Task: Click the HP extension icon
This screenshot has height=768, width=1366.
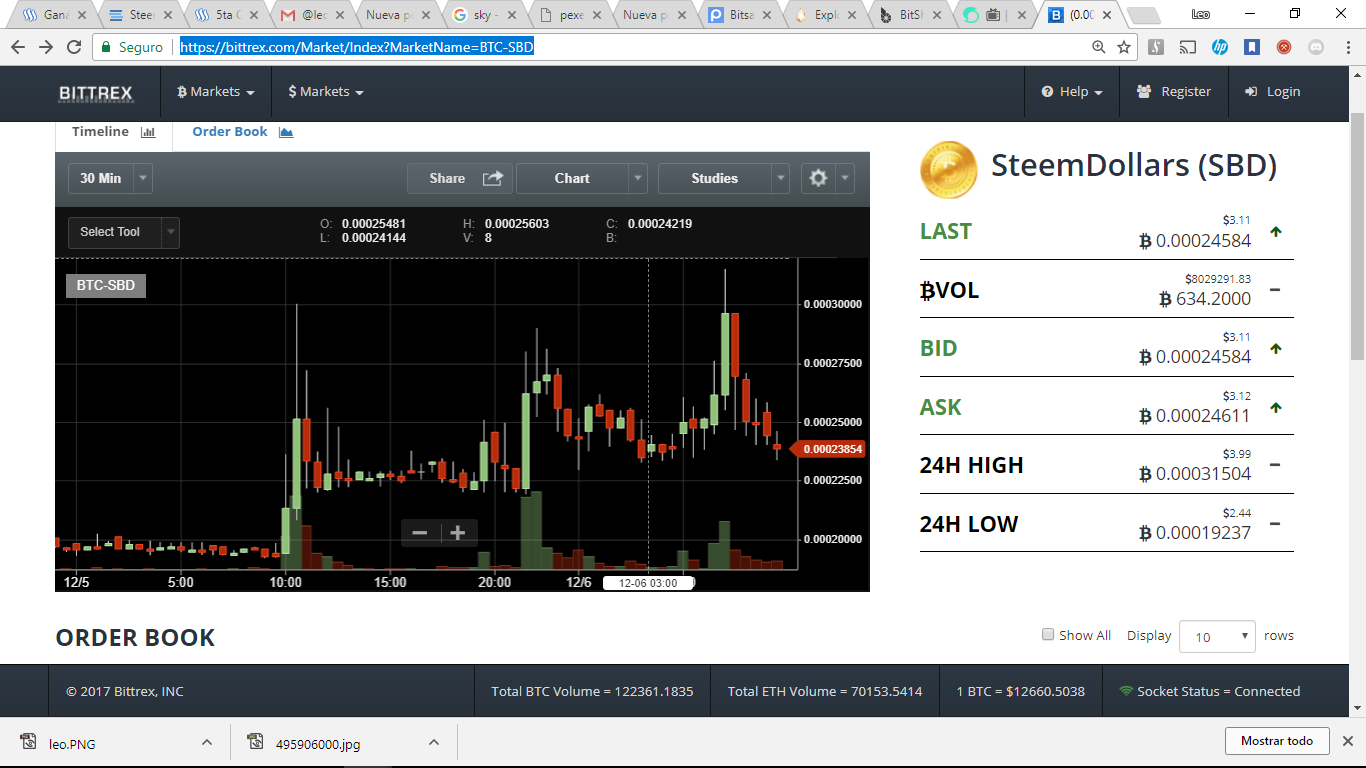Action: point(1220,47)
